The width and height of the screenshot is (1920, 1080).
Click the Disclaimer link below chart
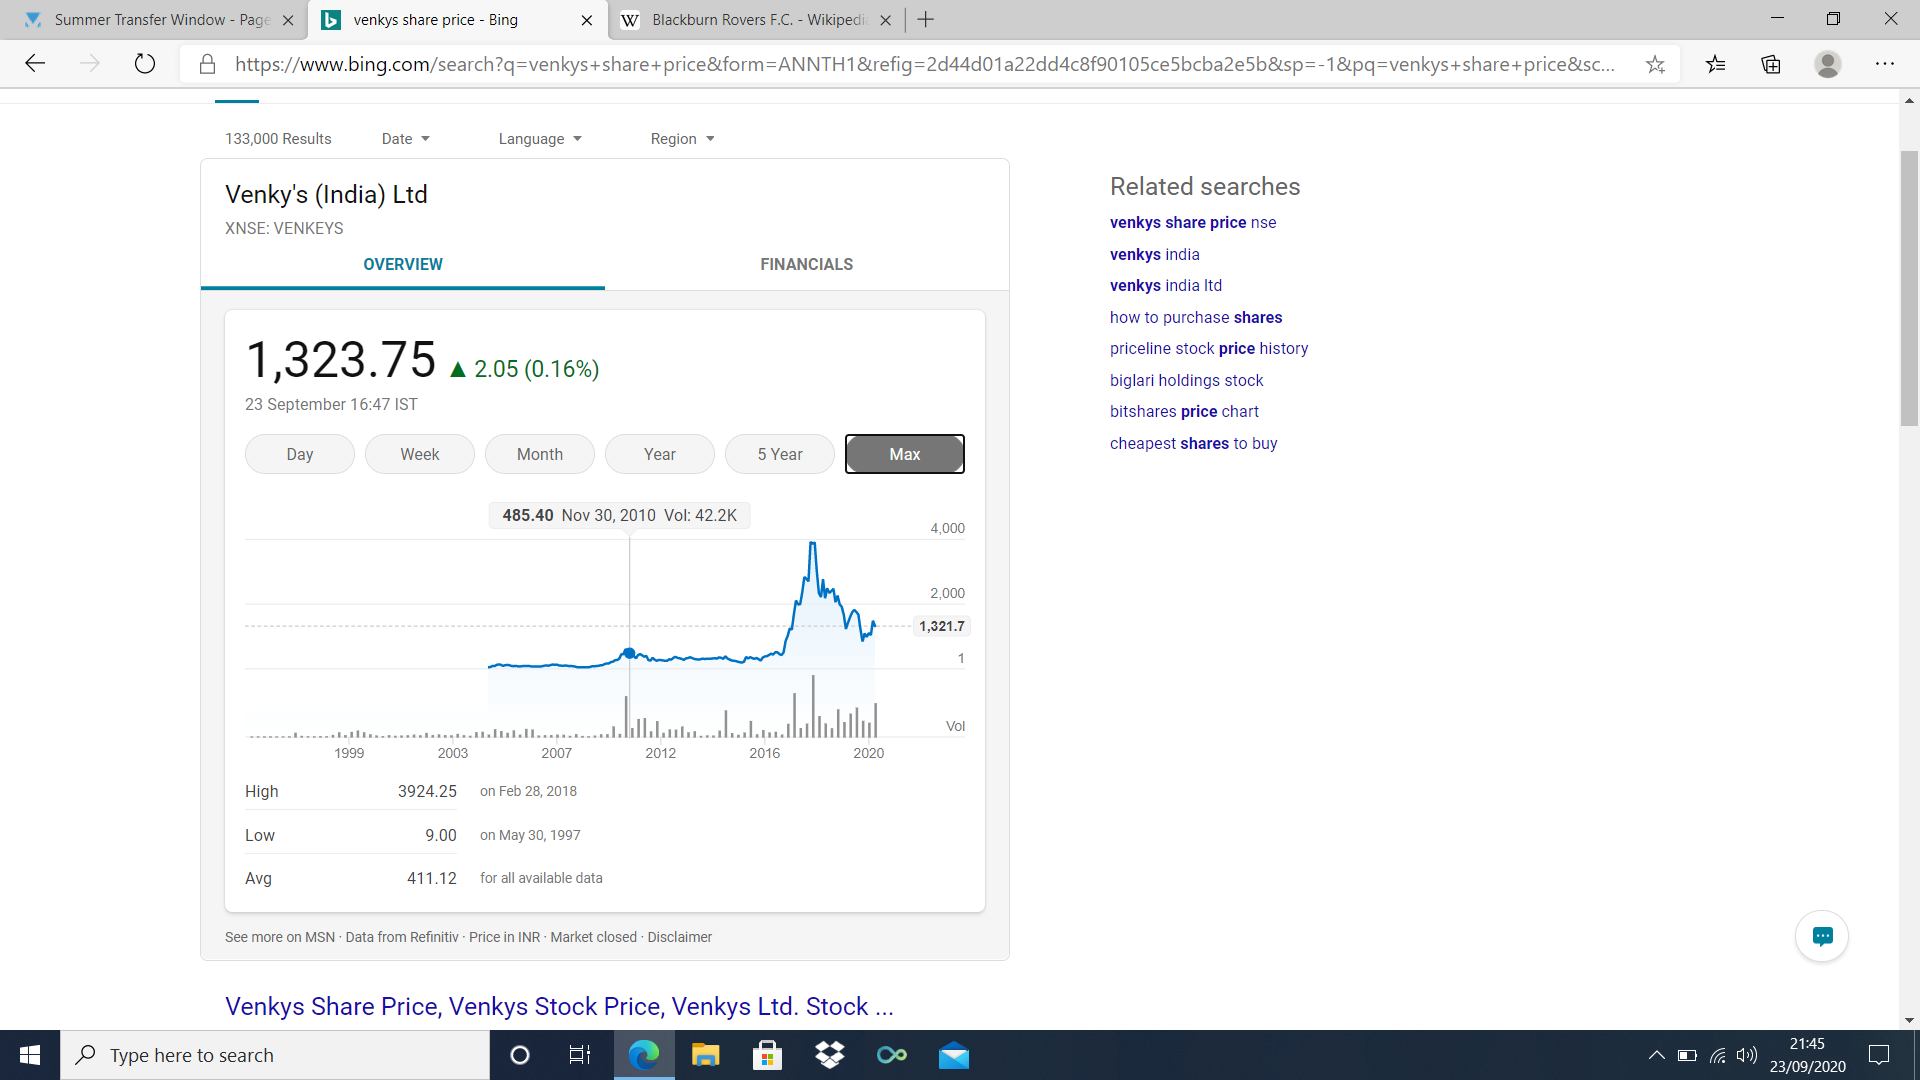tap(679, 937)
